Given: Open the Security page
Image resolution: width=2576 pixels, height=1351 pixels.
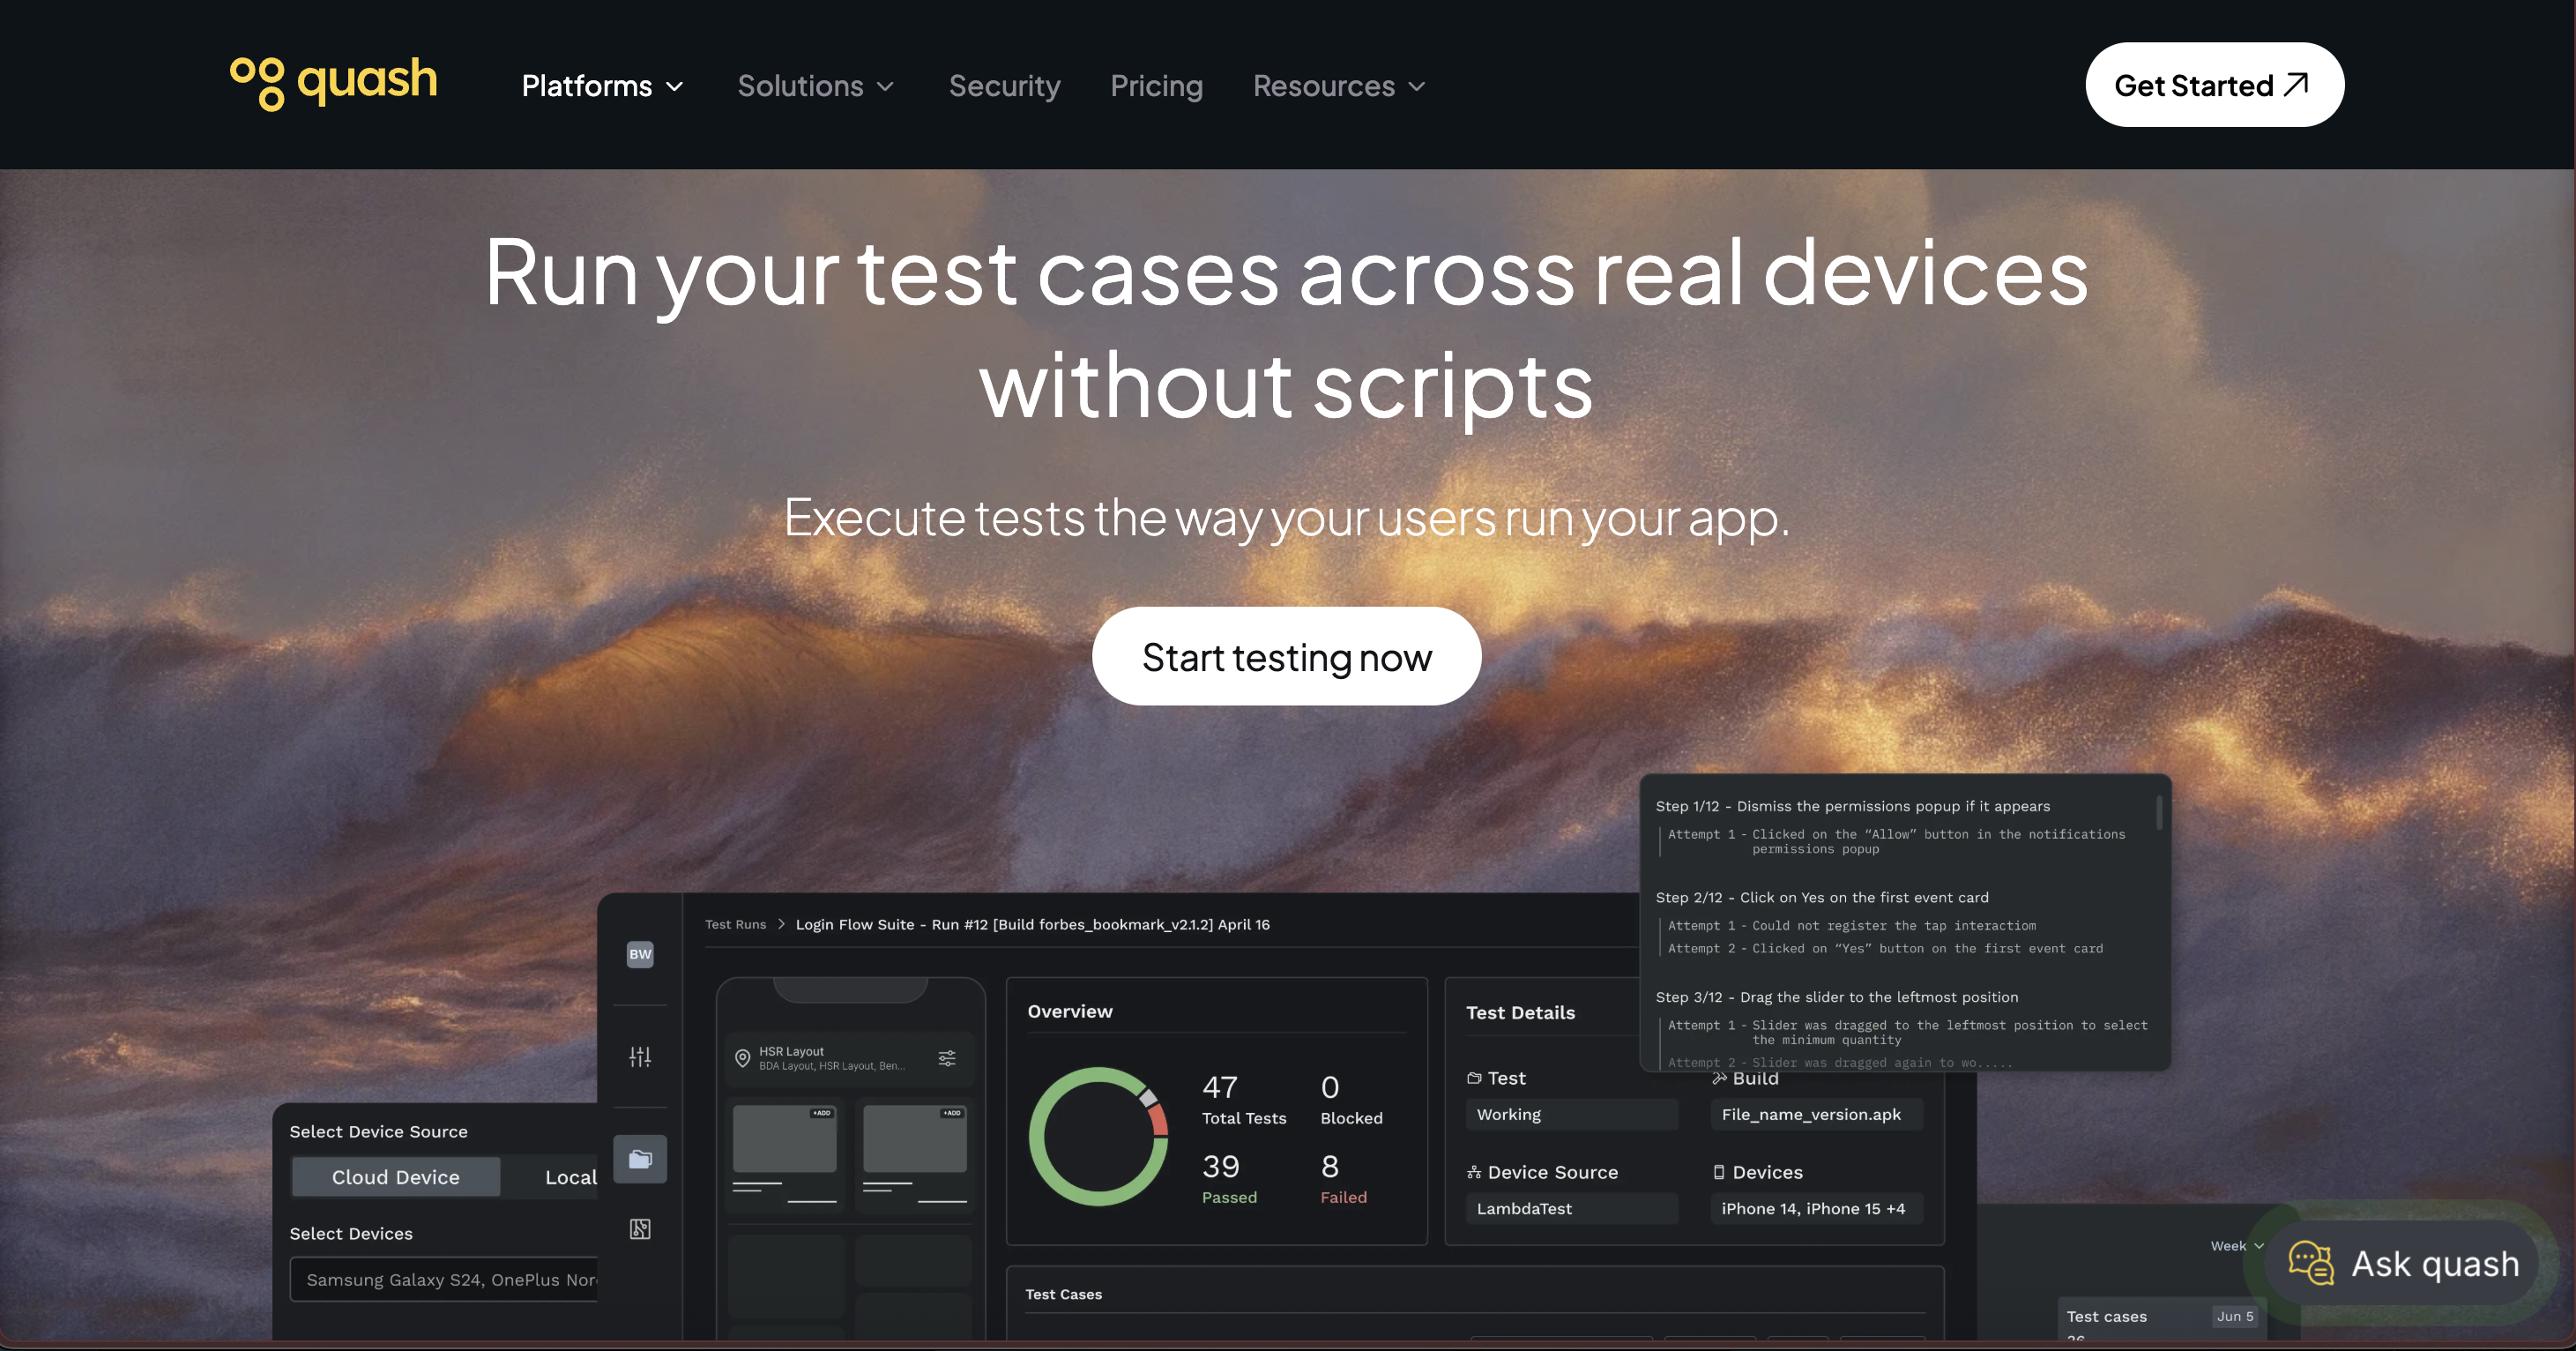Looking at the screenshot, I should [x=1004, y=86].
